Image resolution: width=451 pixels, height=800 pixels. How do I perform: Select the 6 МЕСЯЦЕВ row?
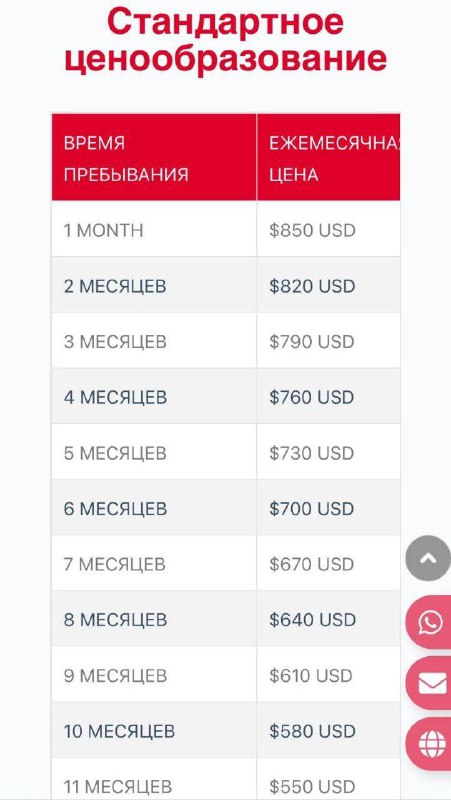pyautogui.click(x=226, y=507)
